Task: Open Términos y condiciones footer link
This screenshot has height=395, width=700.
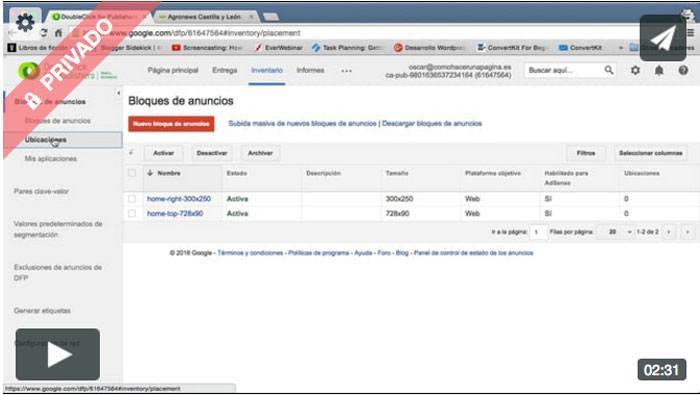Action: 250,253
